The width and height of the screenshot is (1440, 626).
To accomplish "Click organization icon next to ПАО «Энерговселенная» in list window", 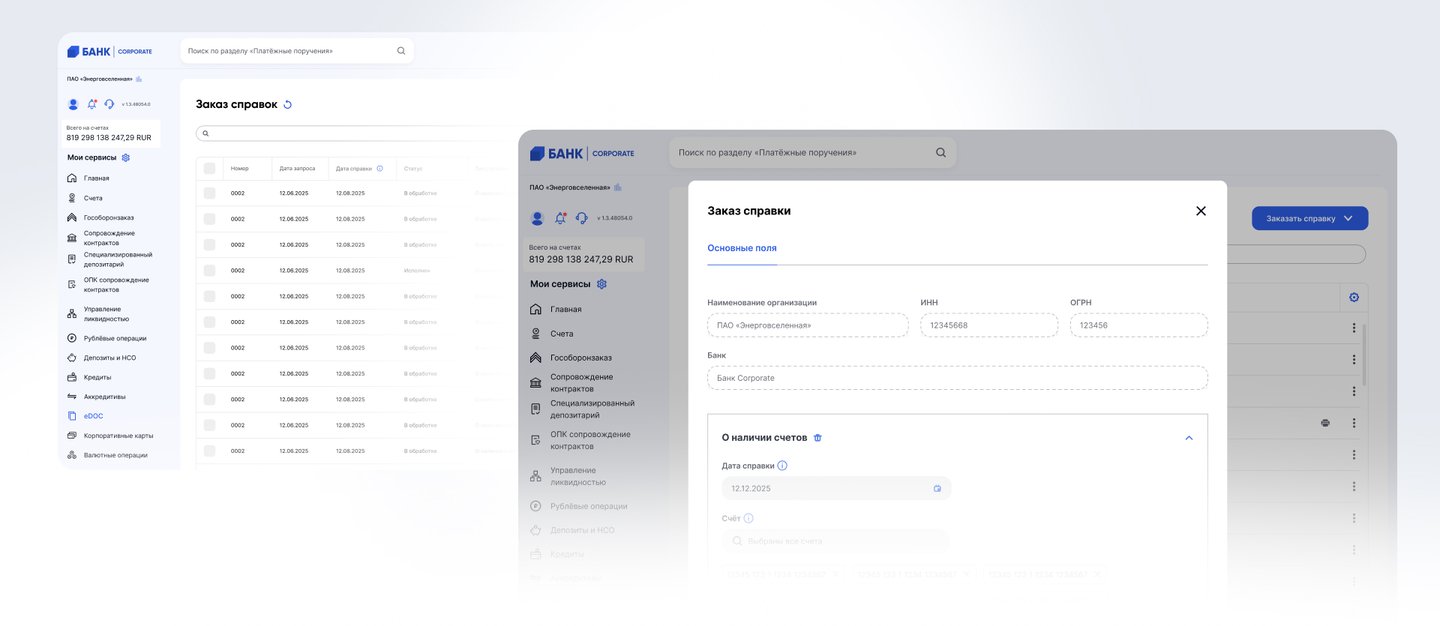I will 139,78.
